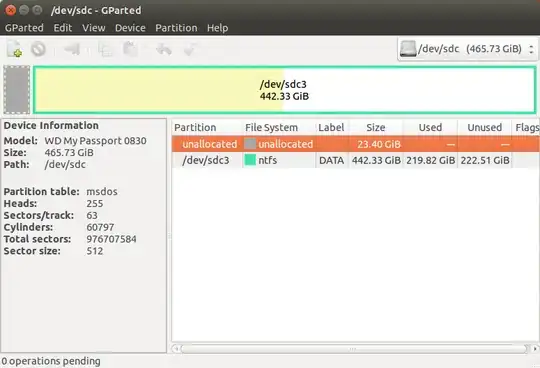The image size is (540, 368).
Task: Click the Undo last operation icon
Action: point(164,49)
